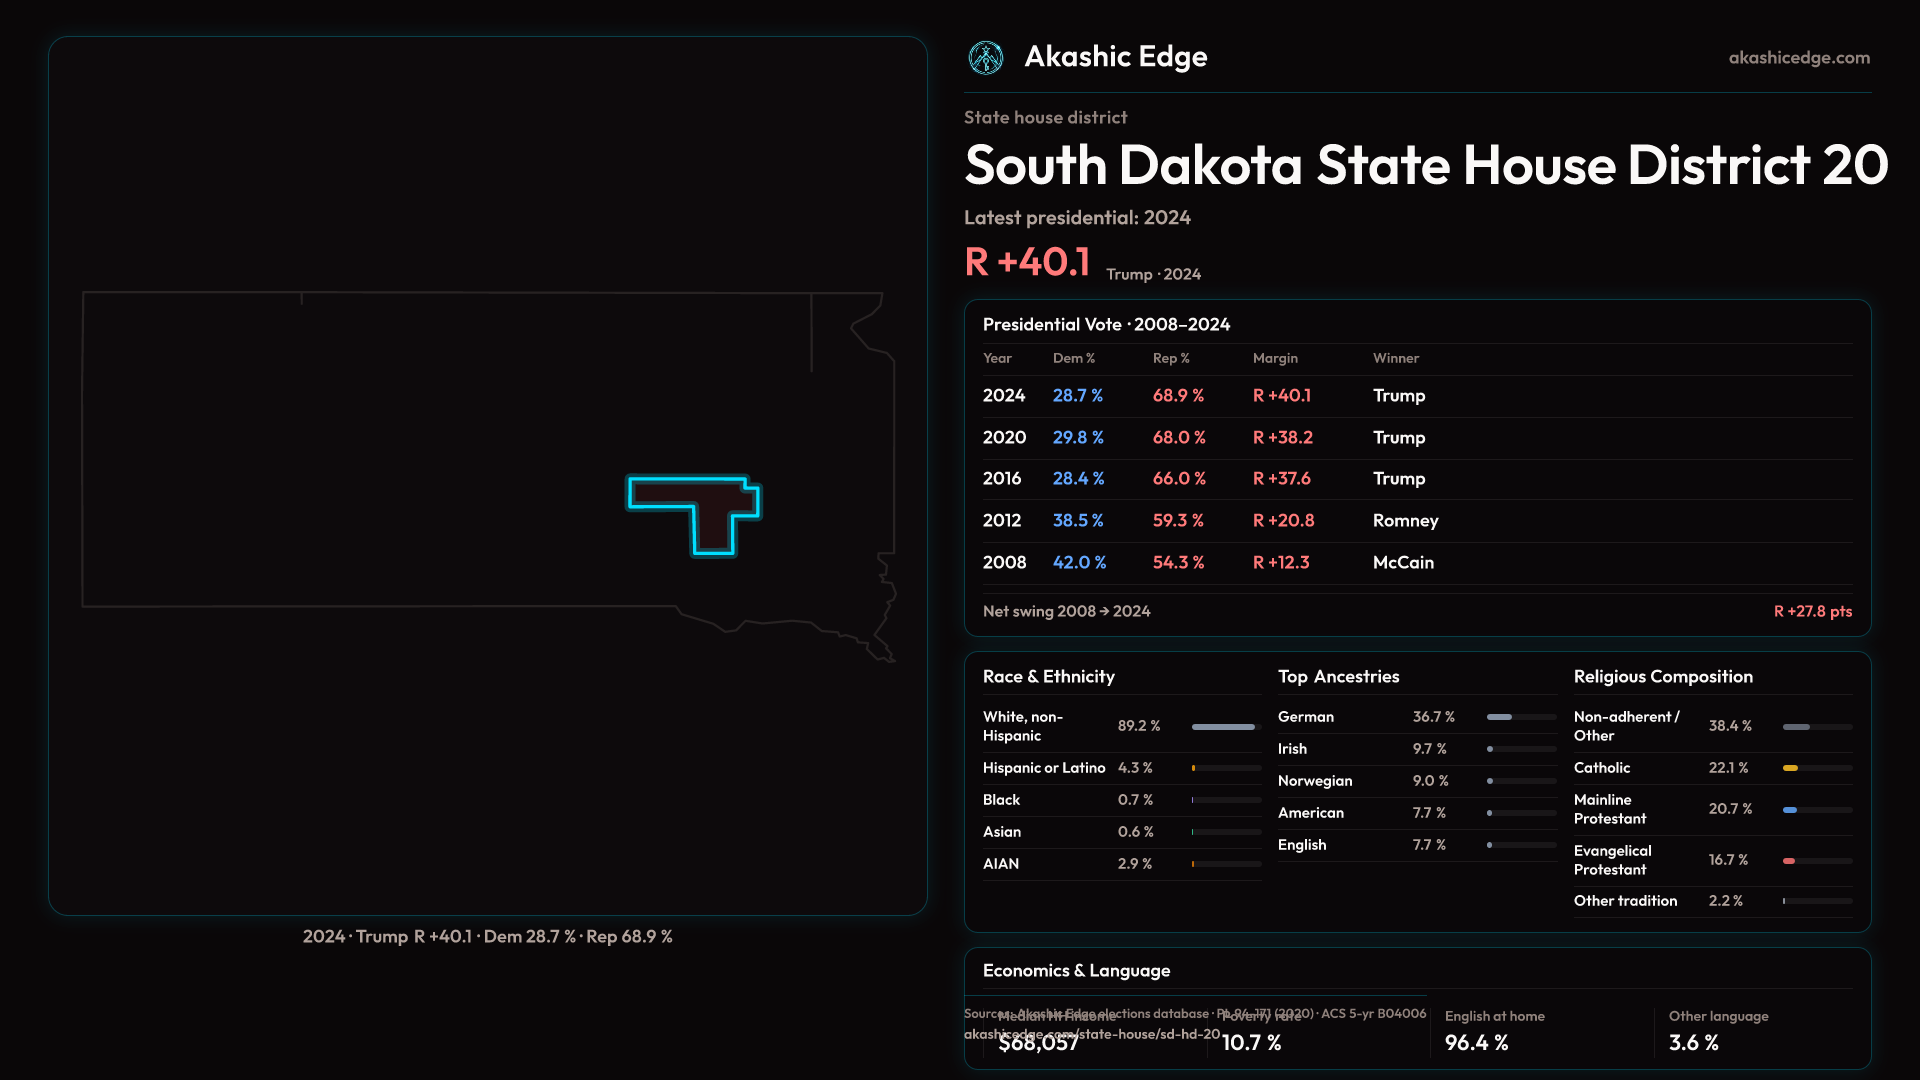Click the Evangelical Protestant red bar
Screen dimensions: 1920x1080
[x=1789, y=861]
